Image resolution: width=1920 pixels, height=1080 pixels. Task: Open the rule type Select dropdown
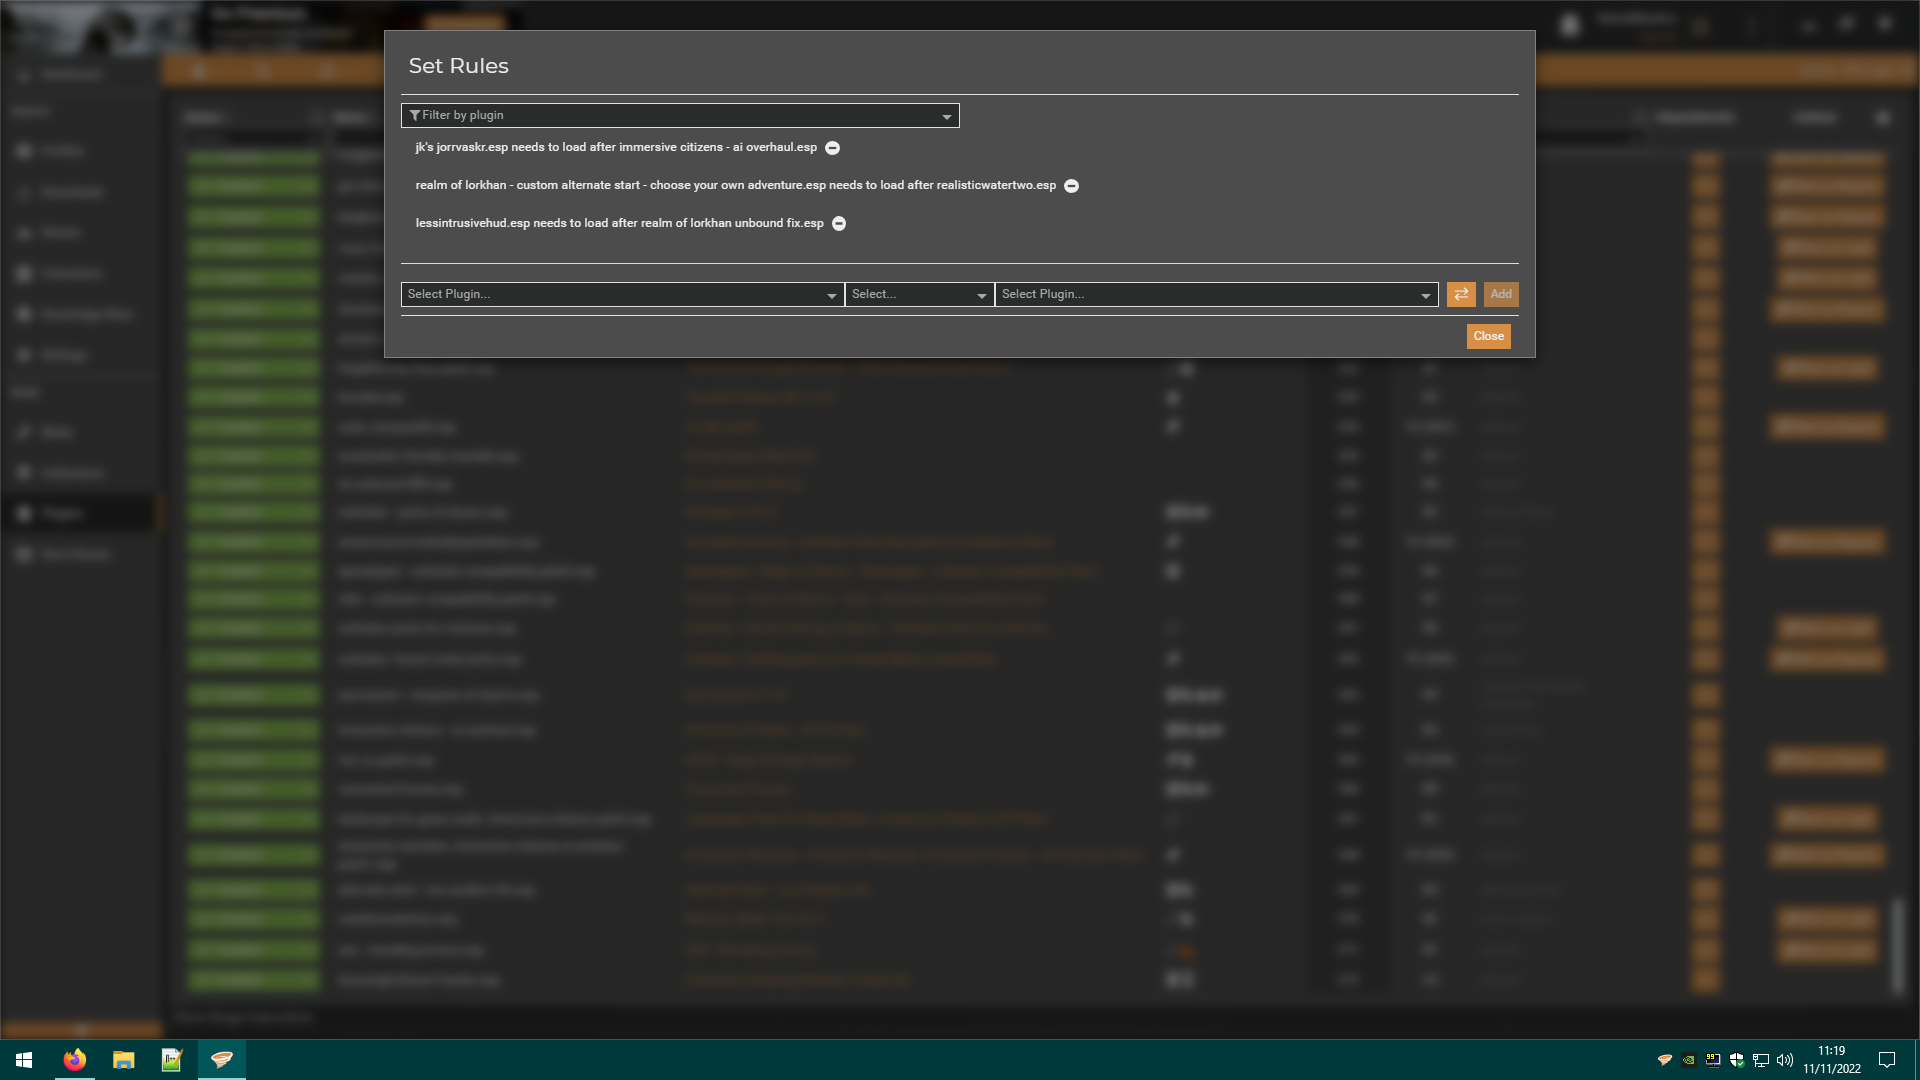pyautogui.click(x=919, y=295)
